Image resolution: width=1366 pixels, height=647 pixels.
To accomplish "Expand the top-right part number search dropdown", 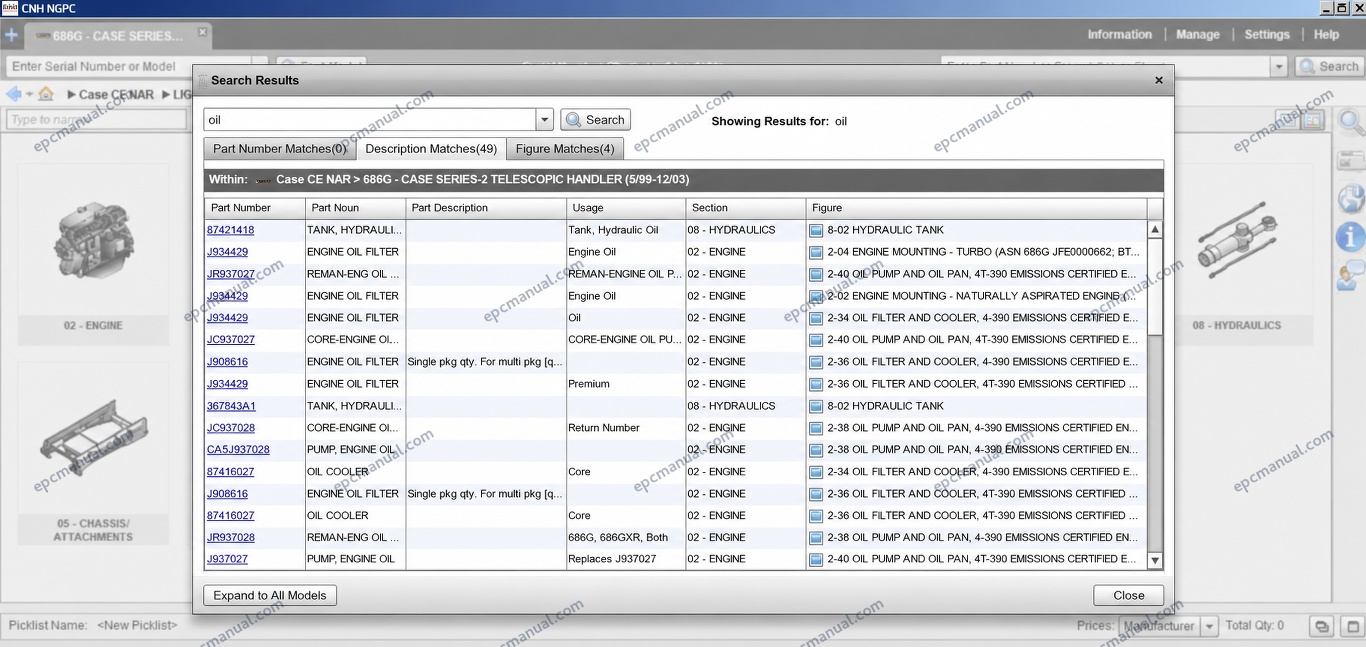I will pos(1278,66).
